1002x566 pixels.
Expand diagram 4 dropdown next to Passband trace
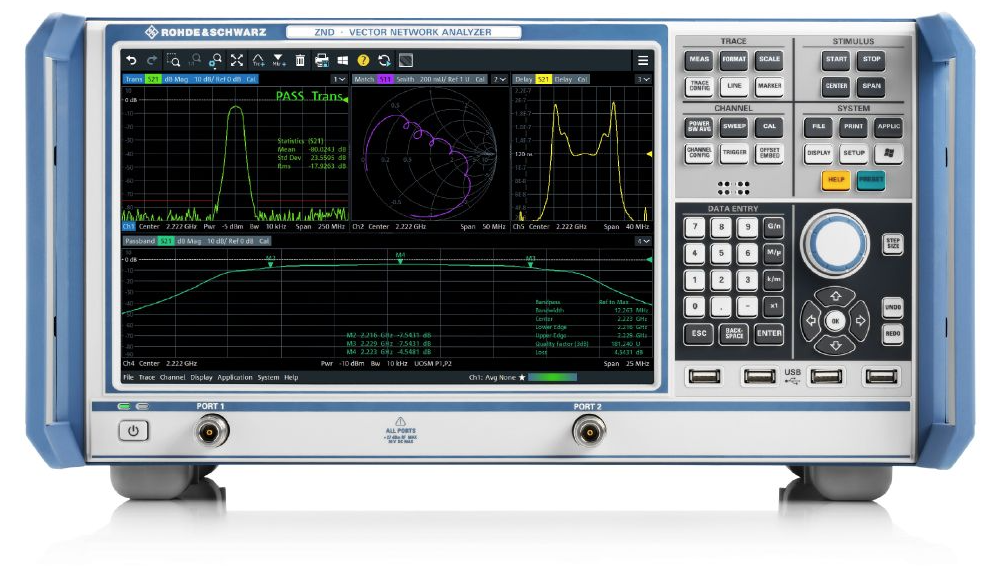click(644, 241)
